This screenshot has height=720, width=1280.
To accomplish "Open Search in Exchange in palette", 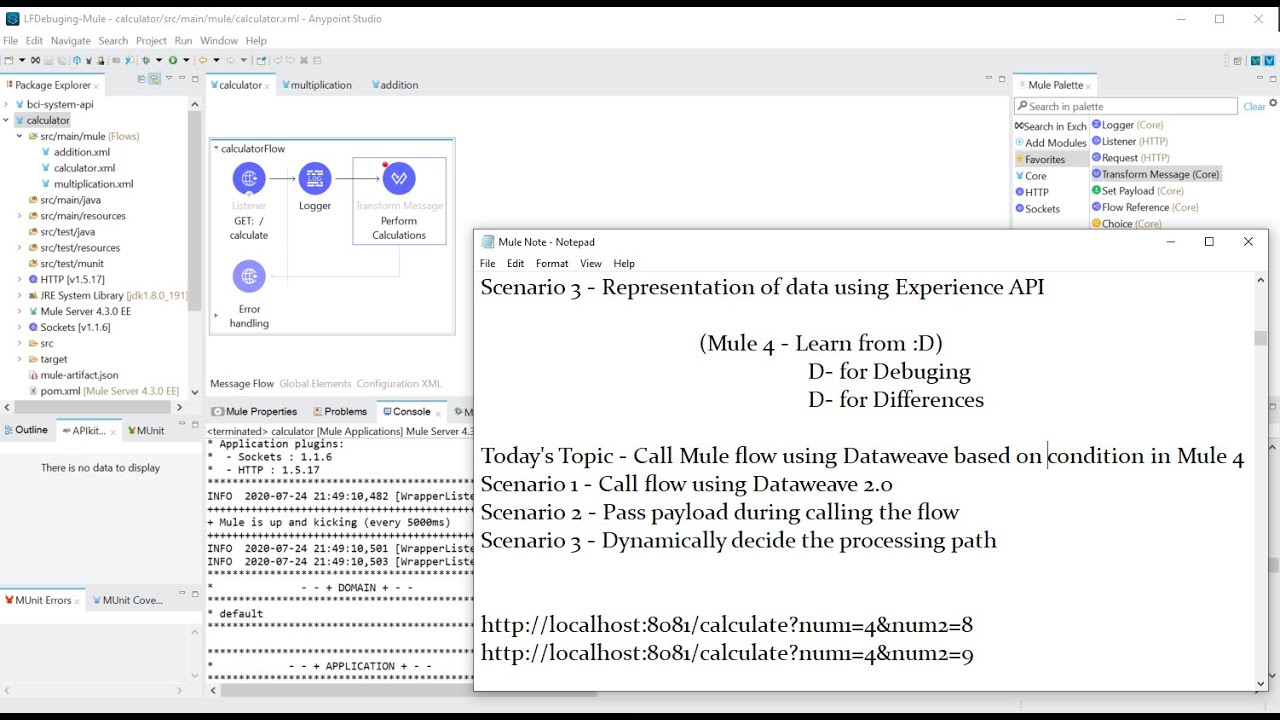I will (x=1050, y=126).
